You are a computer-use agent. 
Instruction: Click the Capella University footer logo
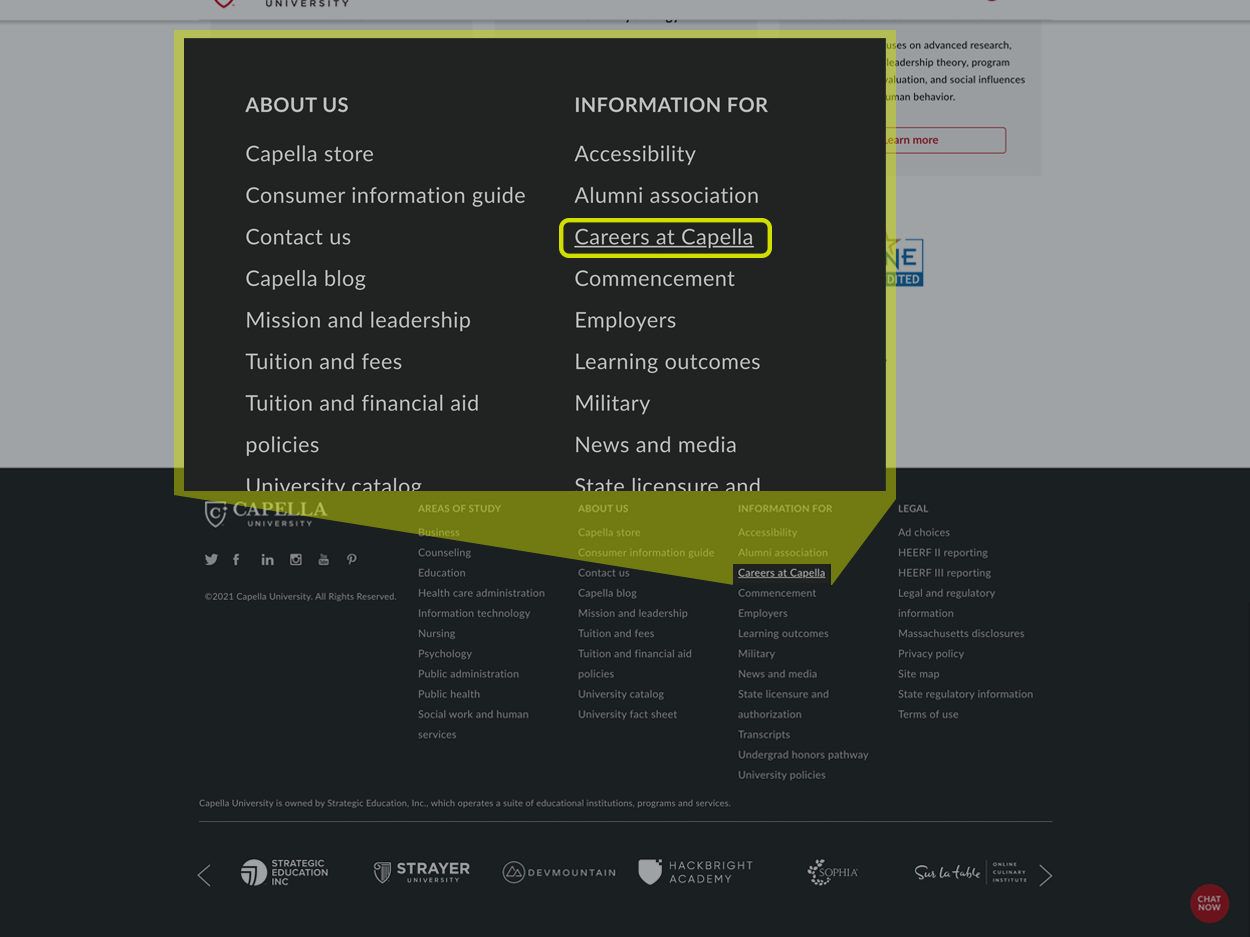(x=265, y=514)
